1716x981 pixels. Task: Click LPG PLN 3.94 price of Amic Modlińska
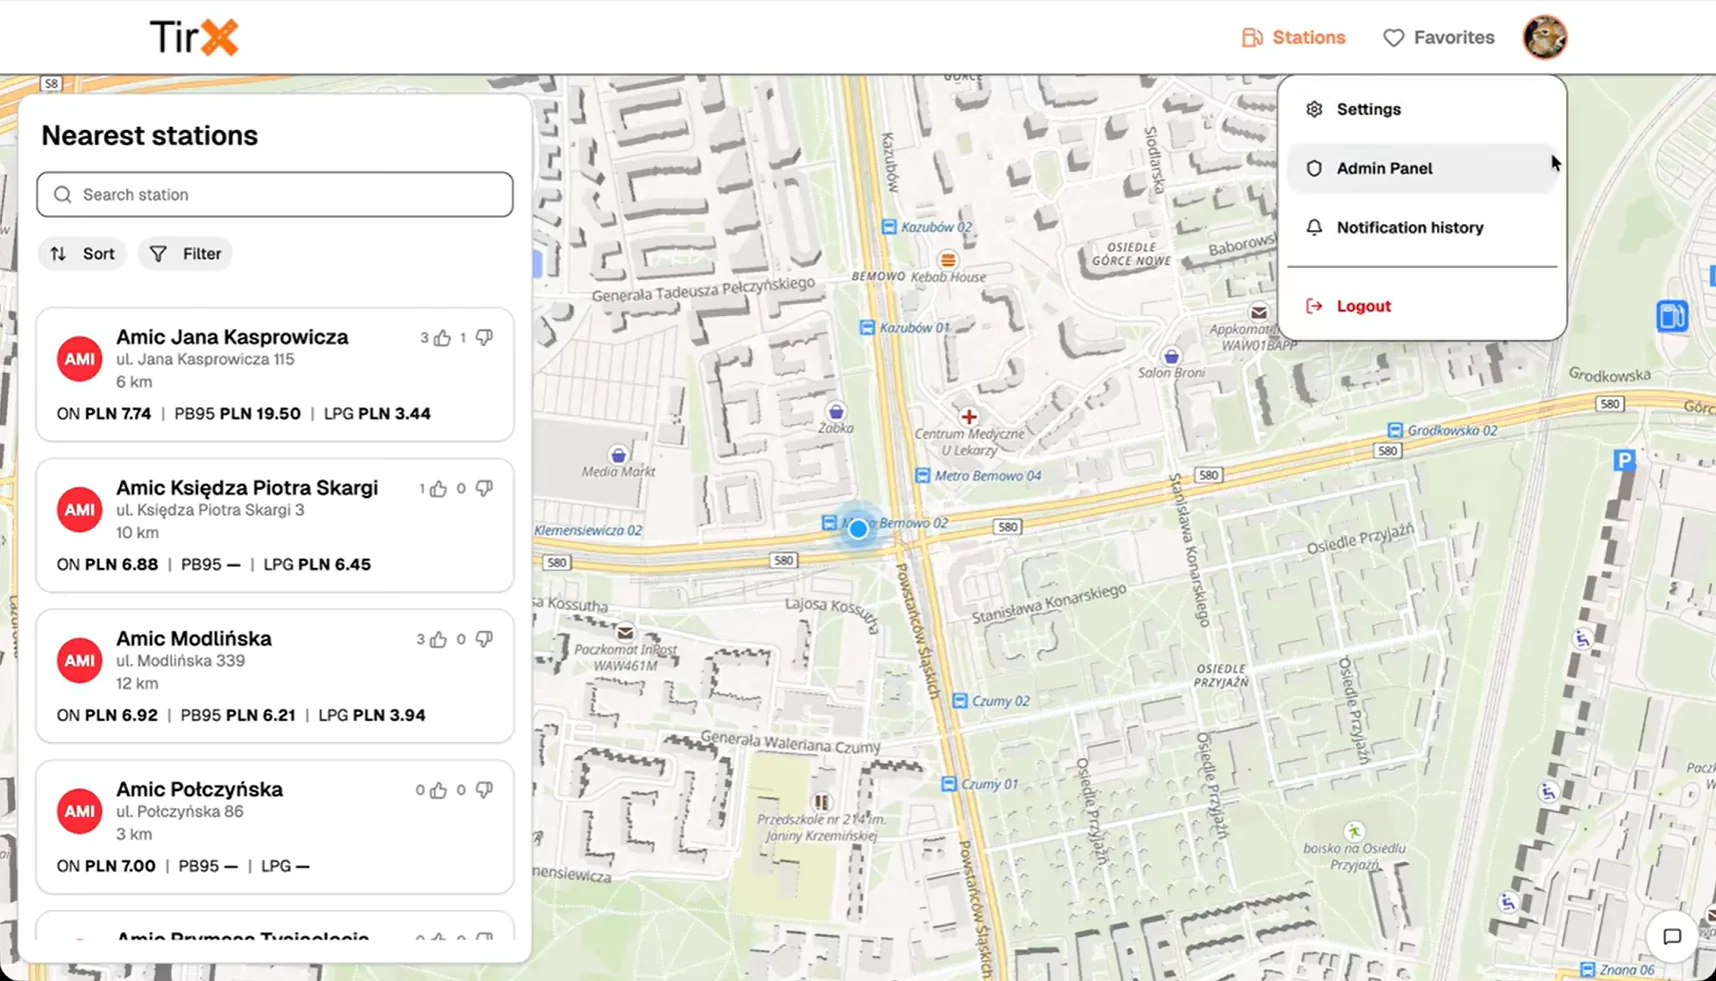[x=371, y=715]
